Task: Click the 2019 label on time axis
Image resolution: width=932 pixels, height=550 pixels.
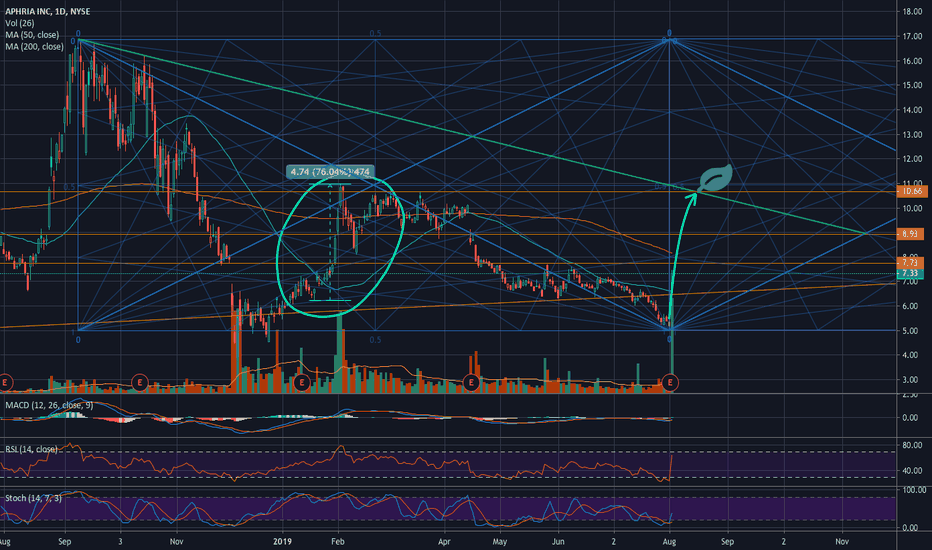Action: tap(282, 541)
